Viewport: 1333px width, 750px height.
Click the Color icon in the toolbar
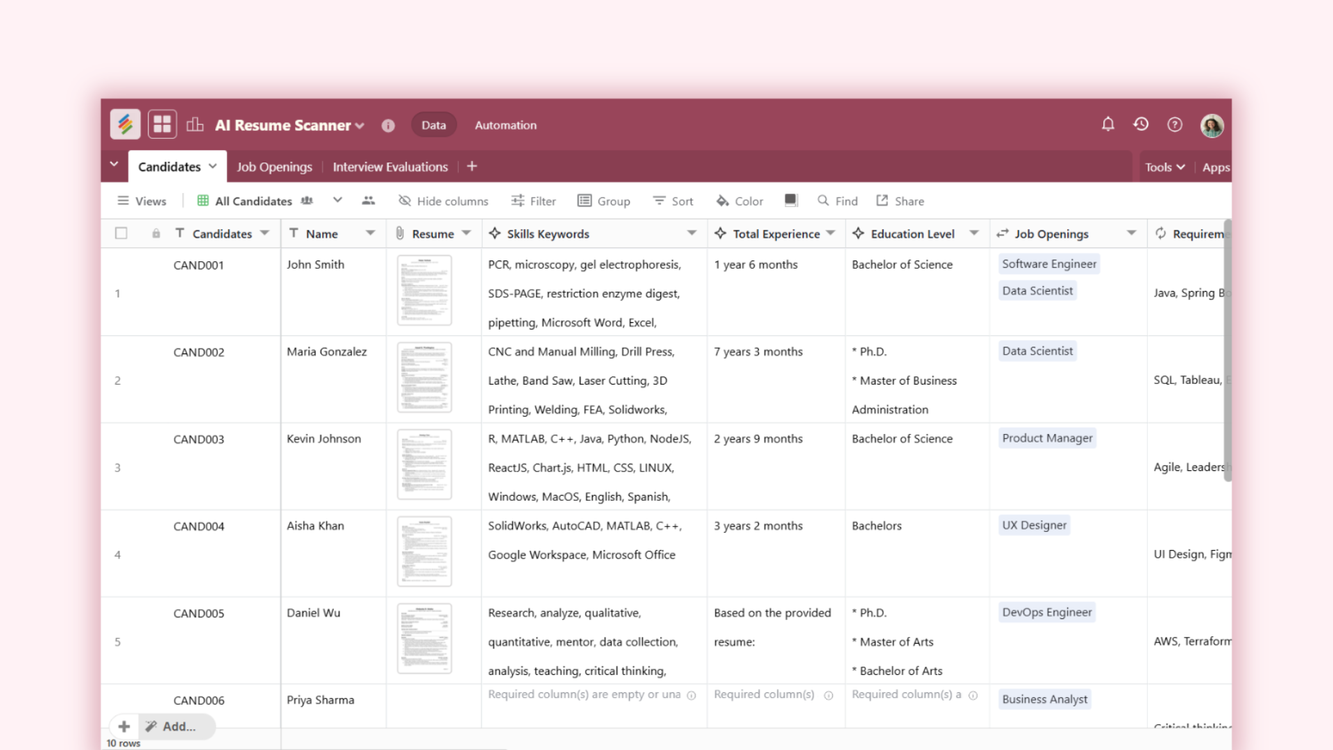(739, 201)
